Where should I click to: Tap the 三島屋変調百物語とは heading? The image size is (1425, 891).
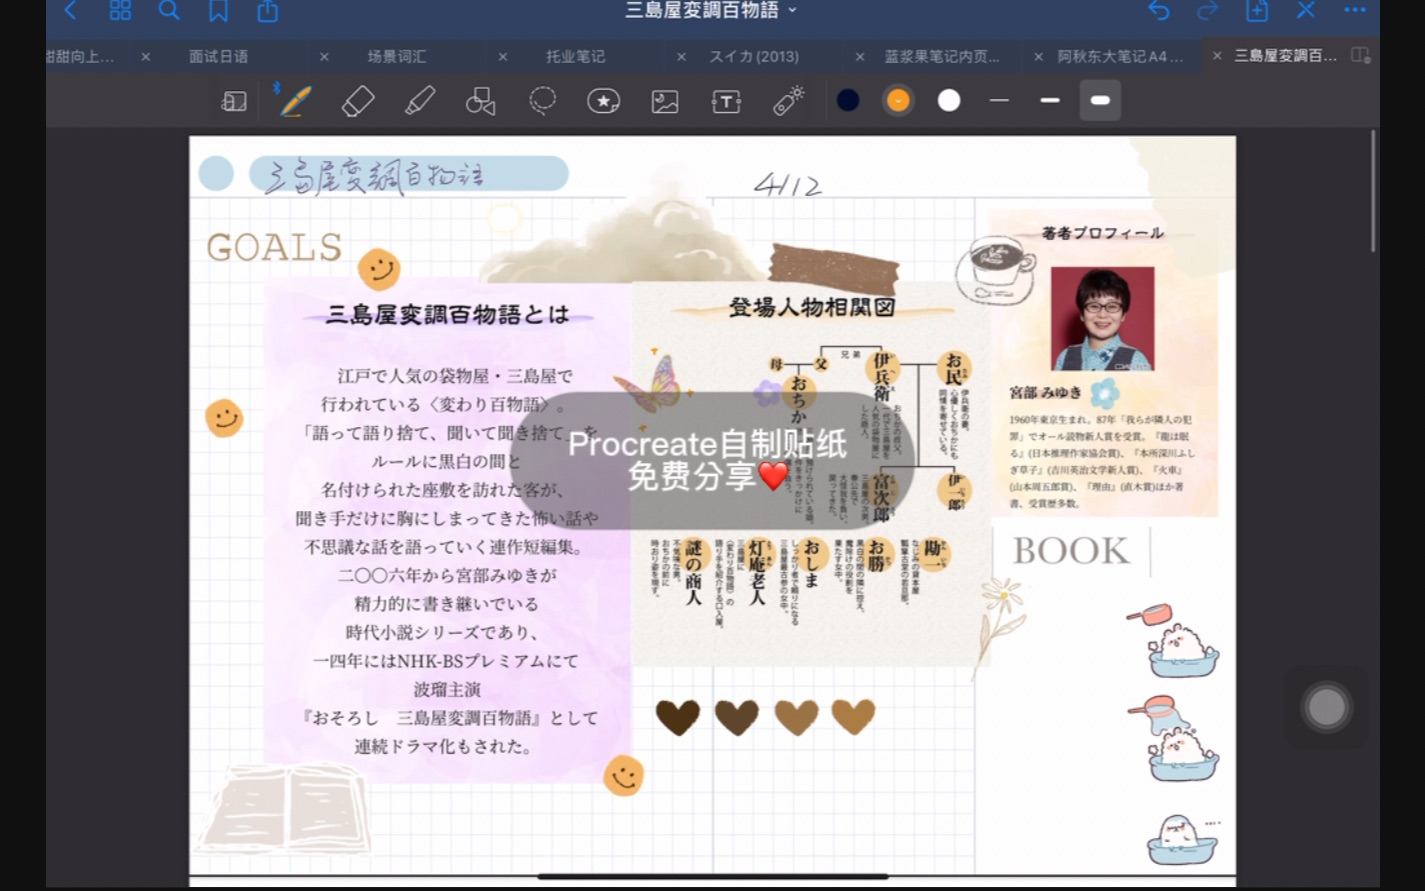[447, 315]
